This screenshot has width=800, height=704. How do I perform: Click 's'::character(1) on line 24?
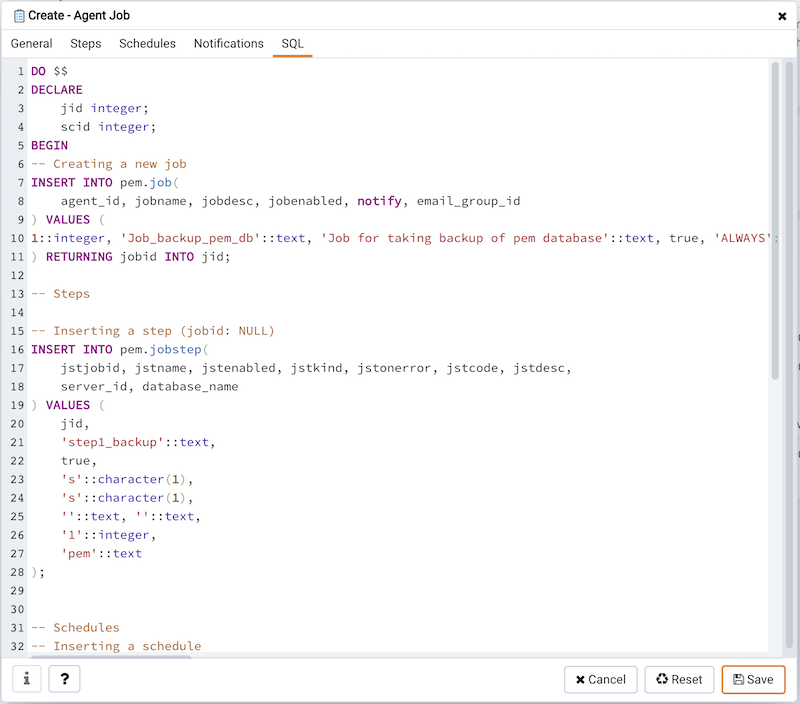click(x=127, y=498)
